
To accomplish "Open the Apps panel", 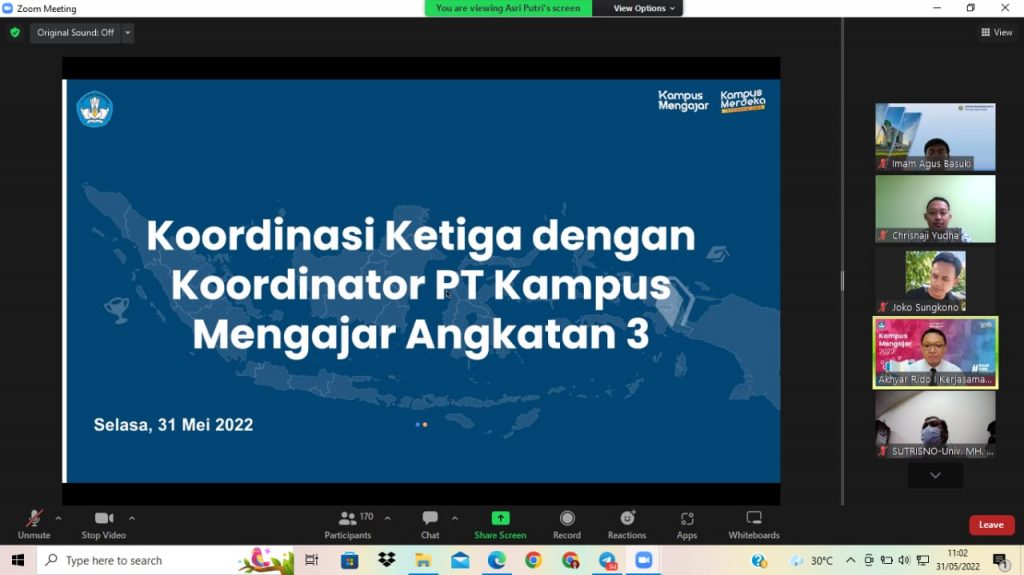I will pos(687,523).
